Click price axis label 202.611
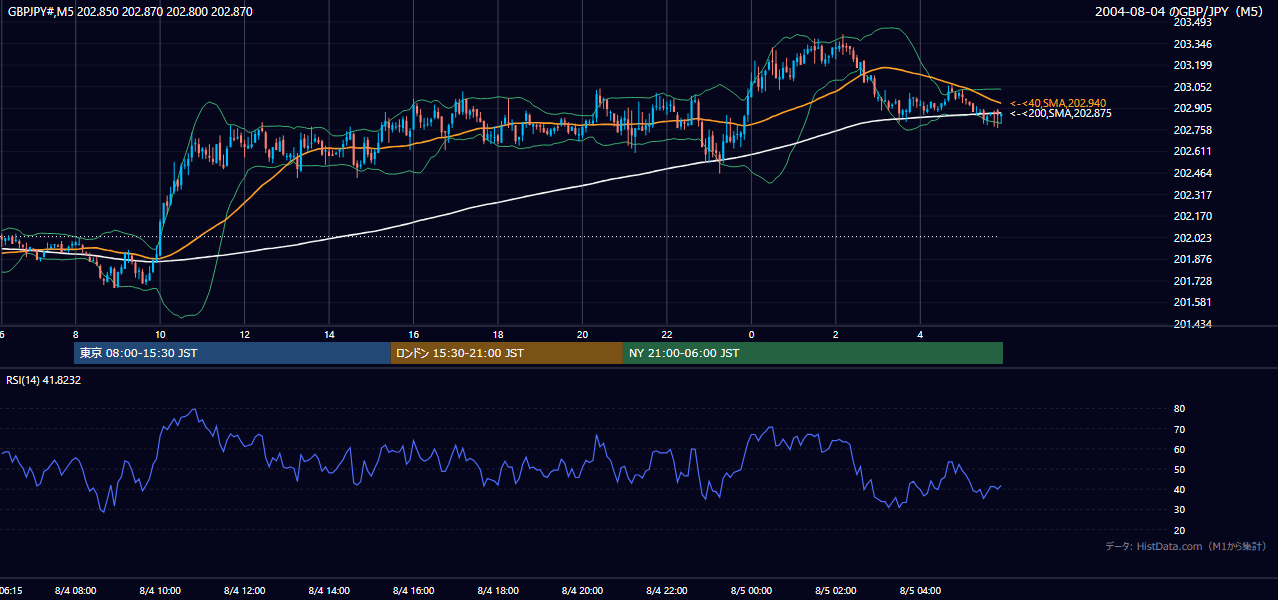The image size is (1278, 600). [1193, 151]
